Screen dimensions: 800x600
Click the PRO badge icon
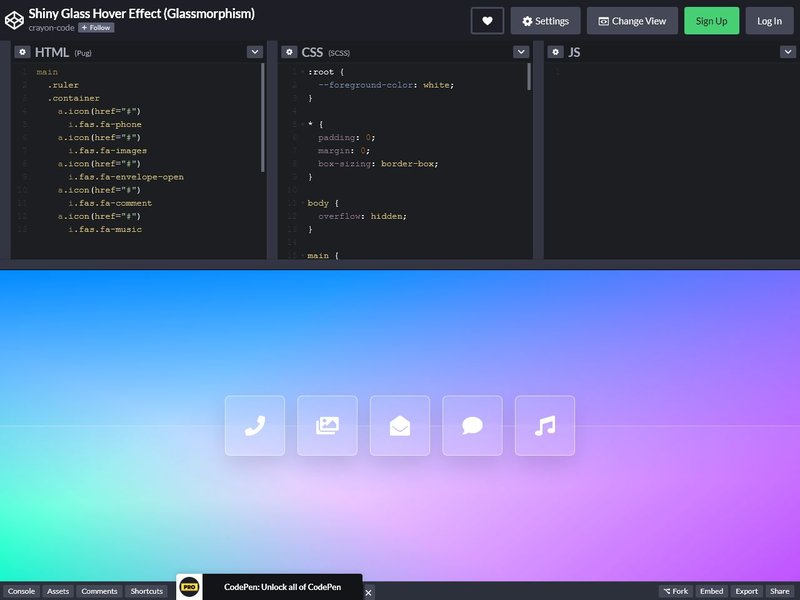click(189, 587)
